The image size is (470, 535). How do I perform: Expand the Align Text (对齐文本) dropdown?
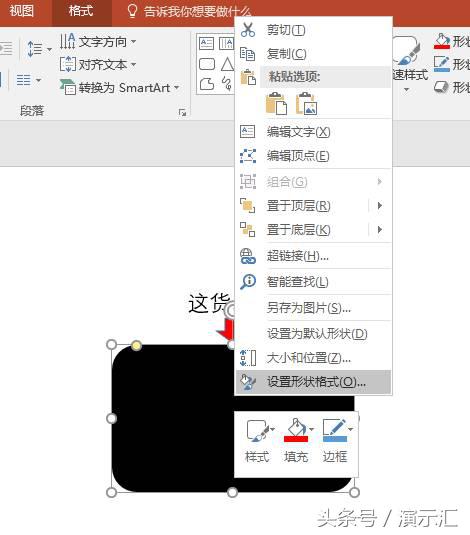tap(133, 64)
